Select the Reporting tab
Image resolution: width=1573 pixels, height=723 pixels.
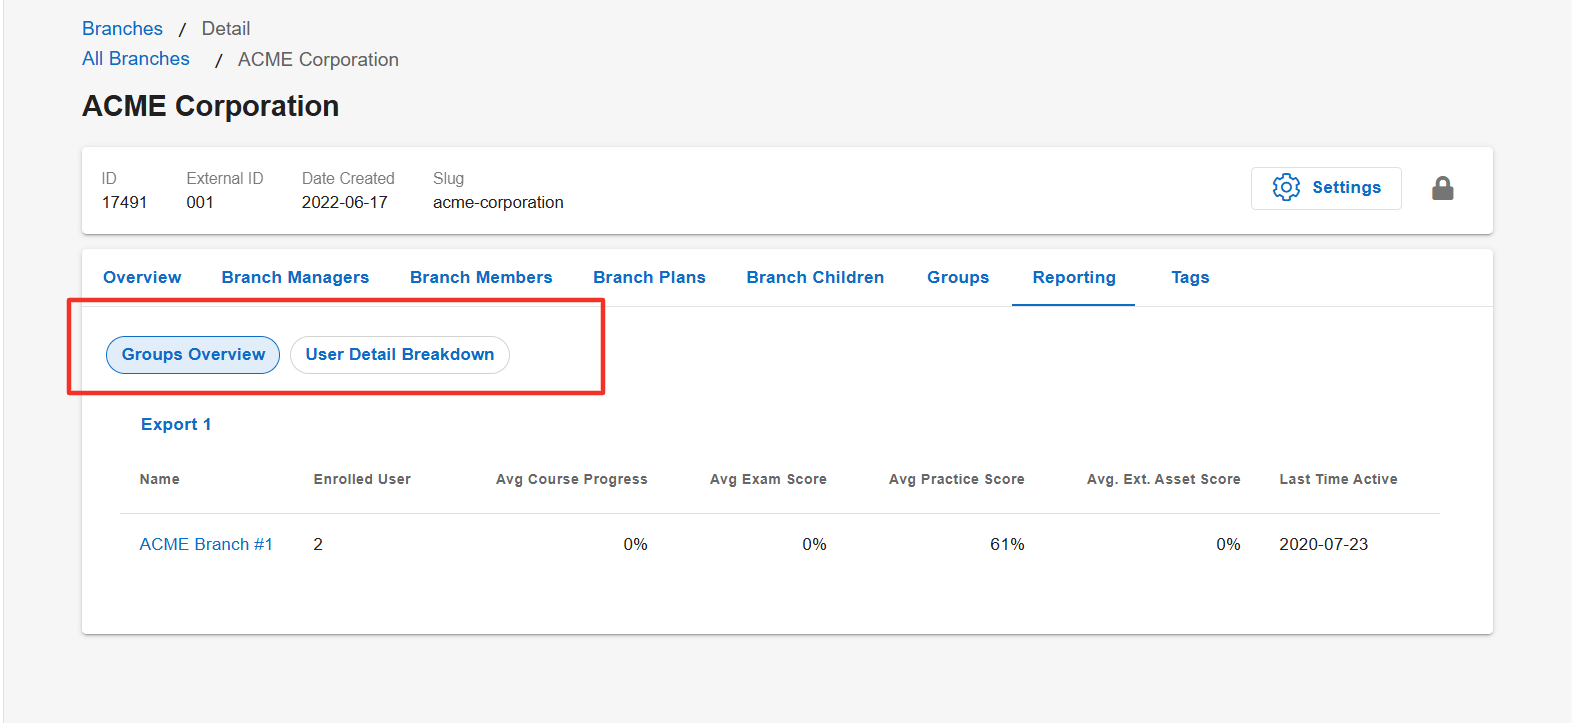pos(1074,277)
